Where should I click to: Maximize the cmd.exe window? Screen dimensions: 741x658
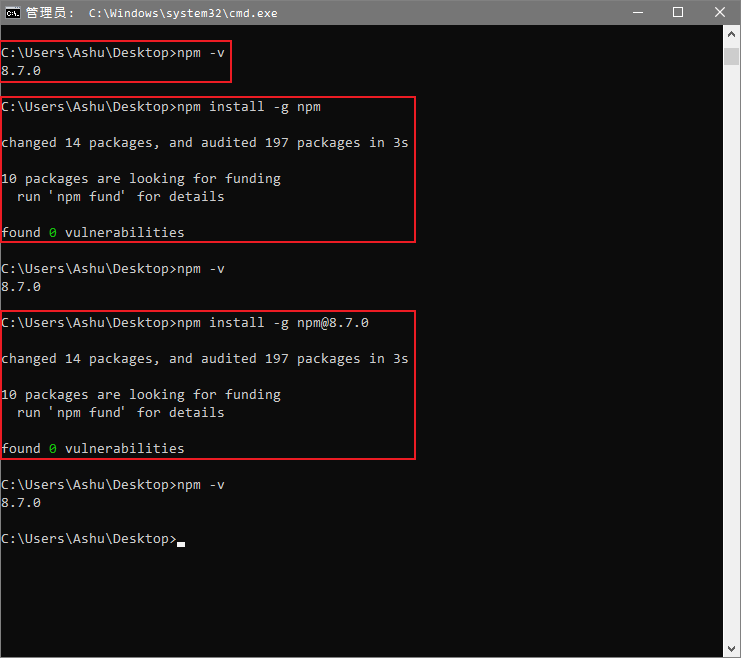tap(678, 13)
